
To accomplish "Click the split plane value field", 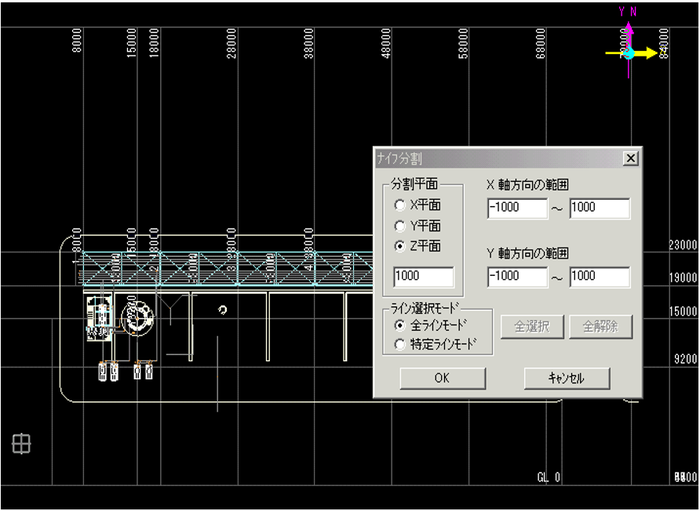I will [x=424, y=277].
